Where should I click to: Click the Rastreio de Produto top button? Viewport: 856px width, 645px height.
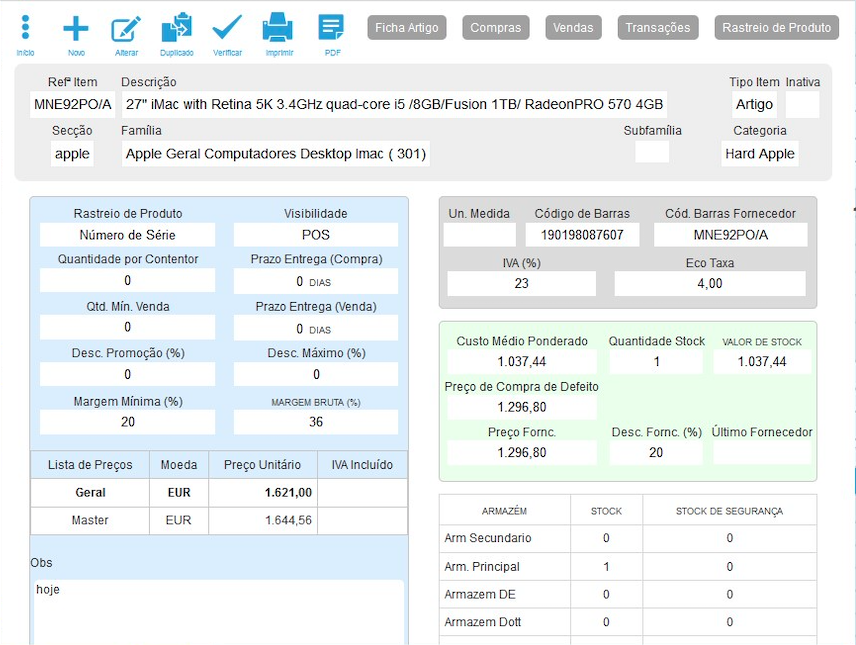click(776, 27)
